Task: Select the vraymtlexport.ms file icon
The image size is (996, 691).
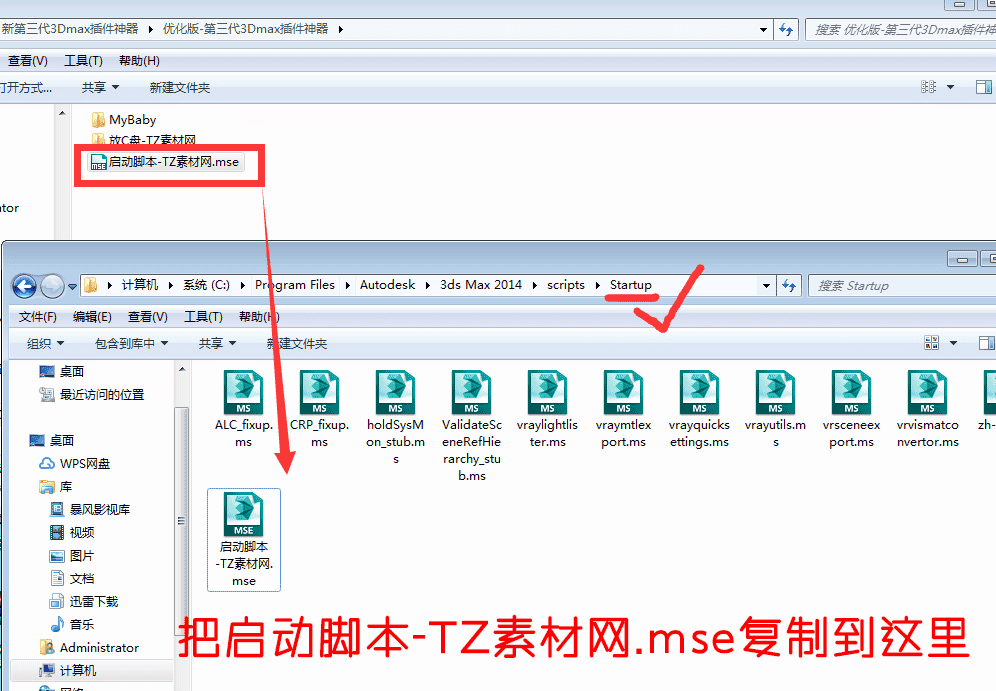Action: [x=623, y=392]
